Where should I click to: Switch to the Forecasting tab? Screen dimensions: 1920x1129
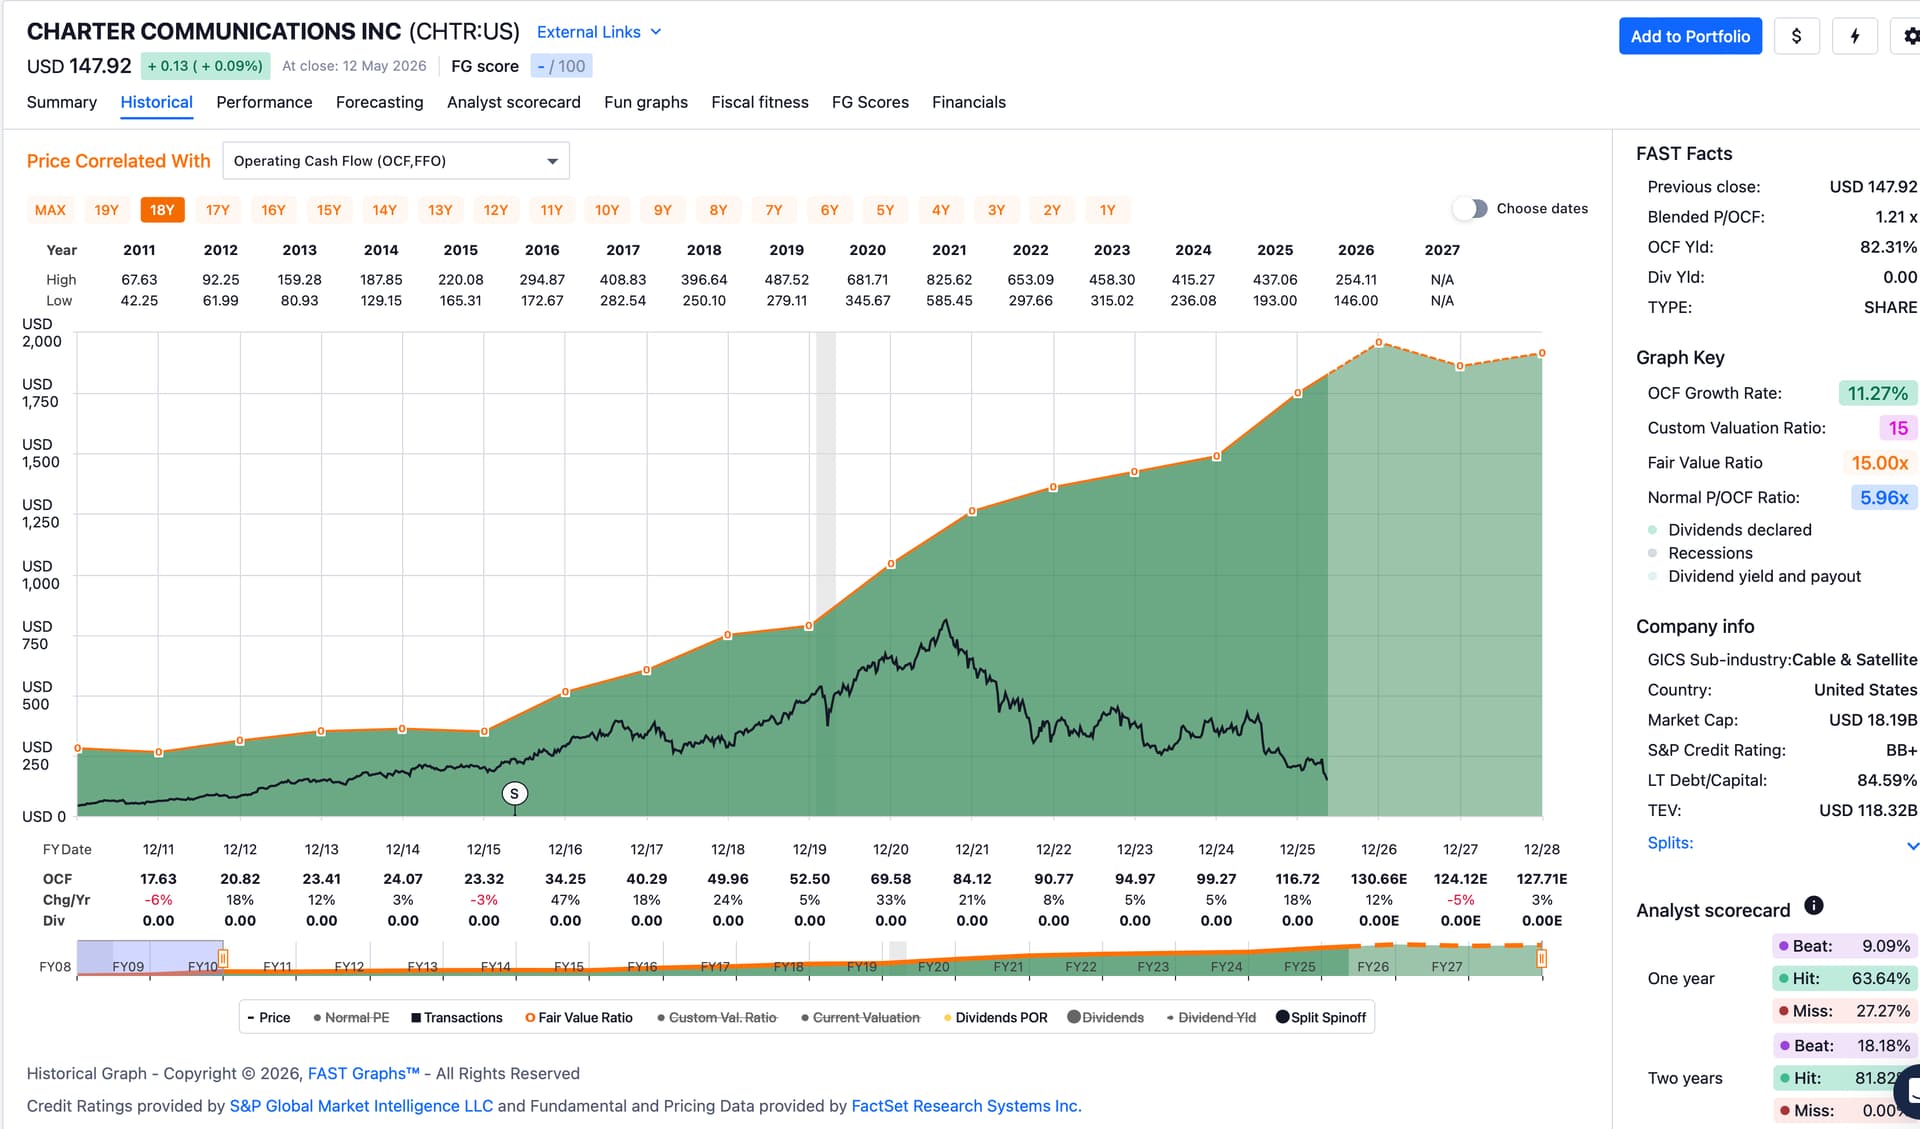[379, 102]
